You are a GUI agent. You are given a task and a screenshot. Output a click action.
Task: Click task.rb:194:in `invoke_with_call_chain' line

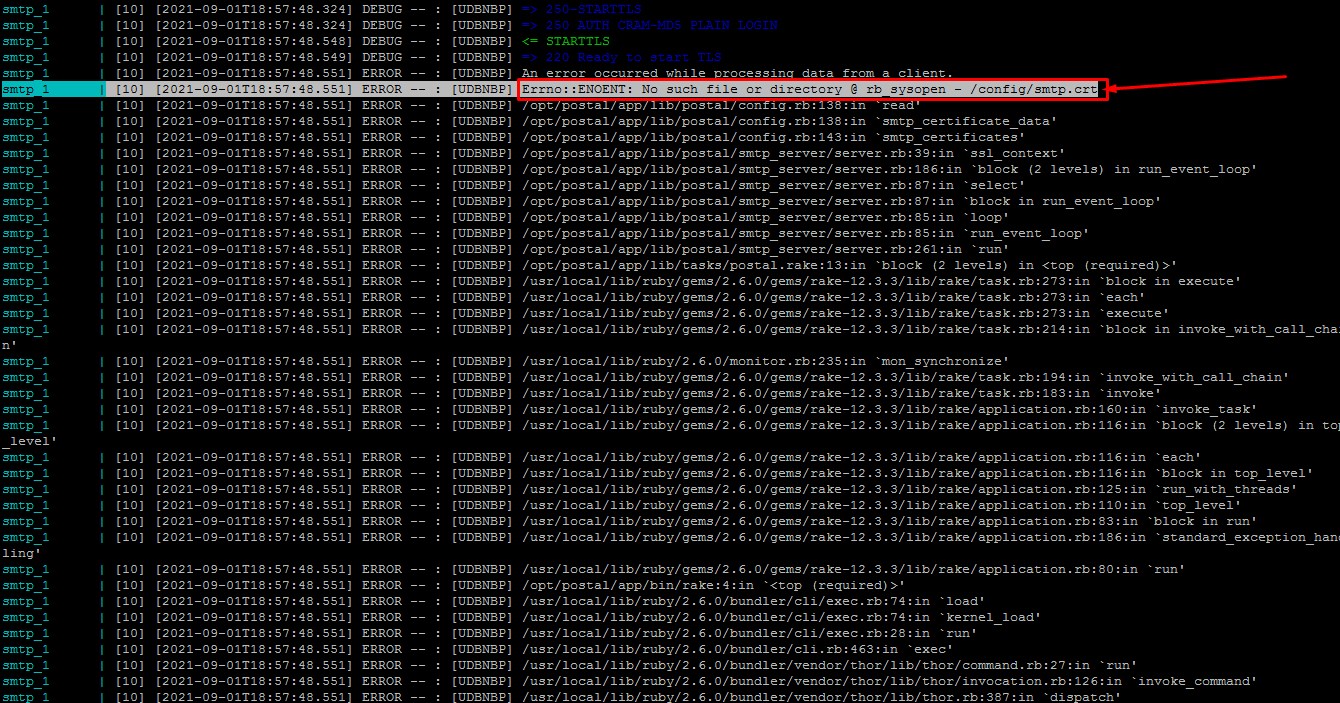pyautogui.click(x=906, y=377)
